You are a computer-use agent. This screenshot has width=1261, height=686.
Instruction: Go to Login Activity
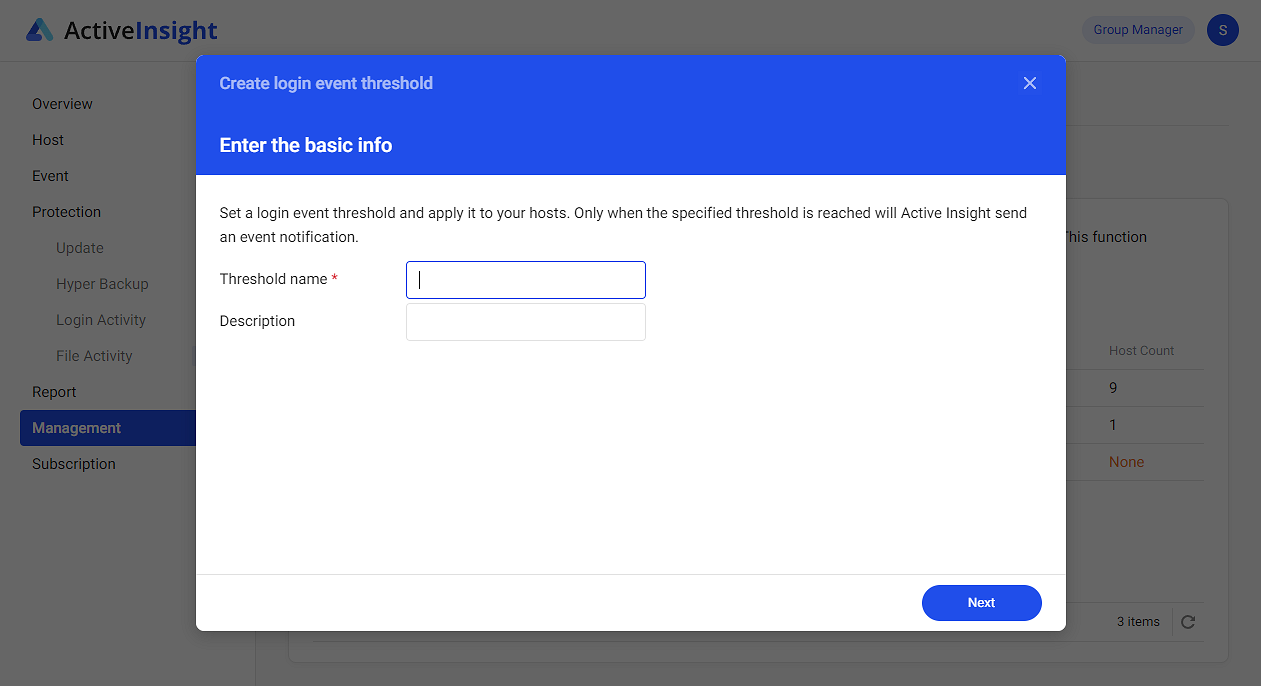click(x=101, y=319)
